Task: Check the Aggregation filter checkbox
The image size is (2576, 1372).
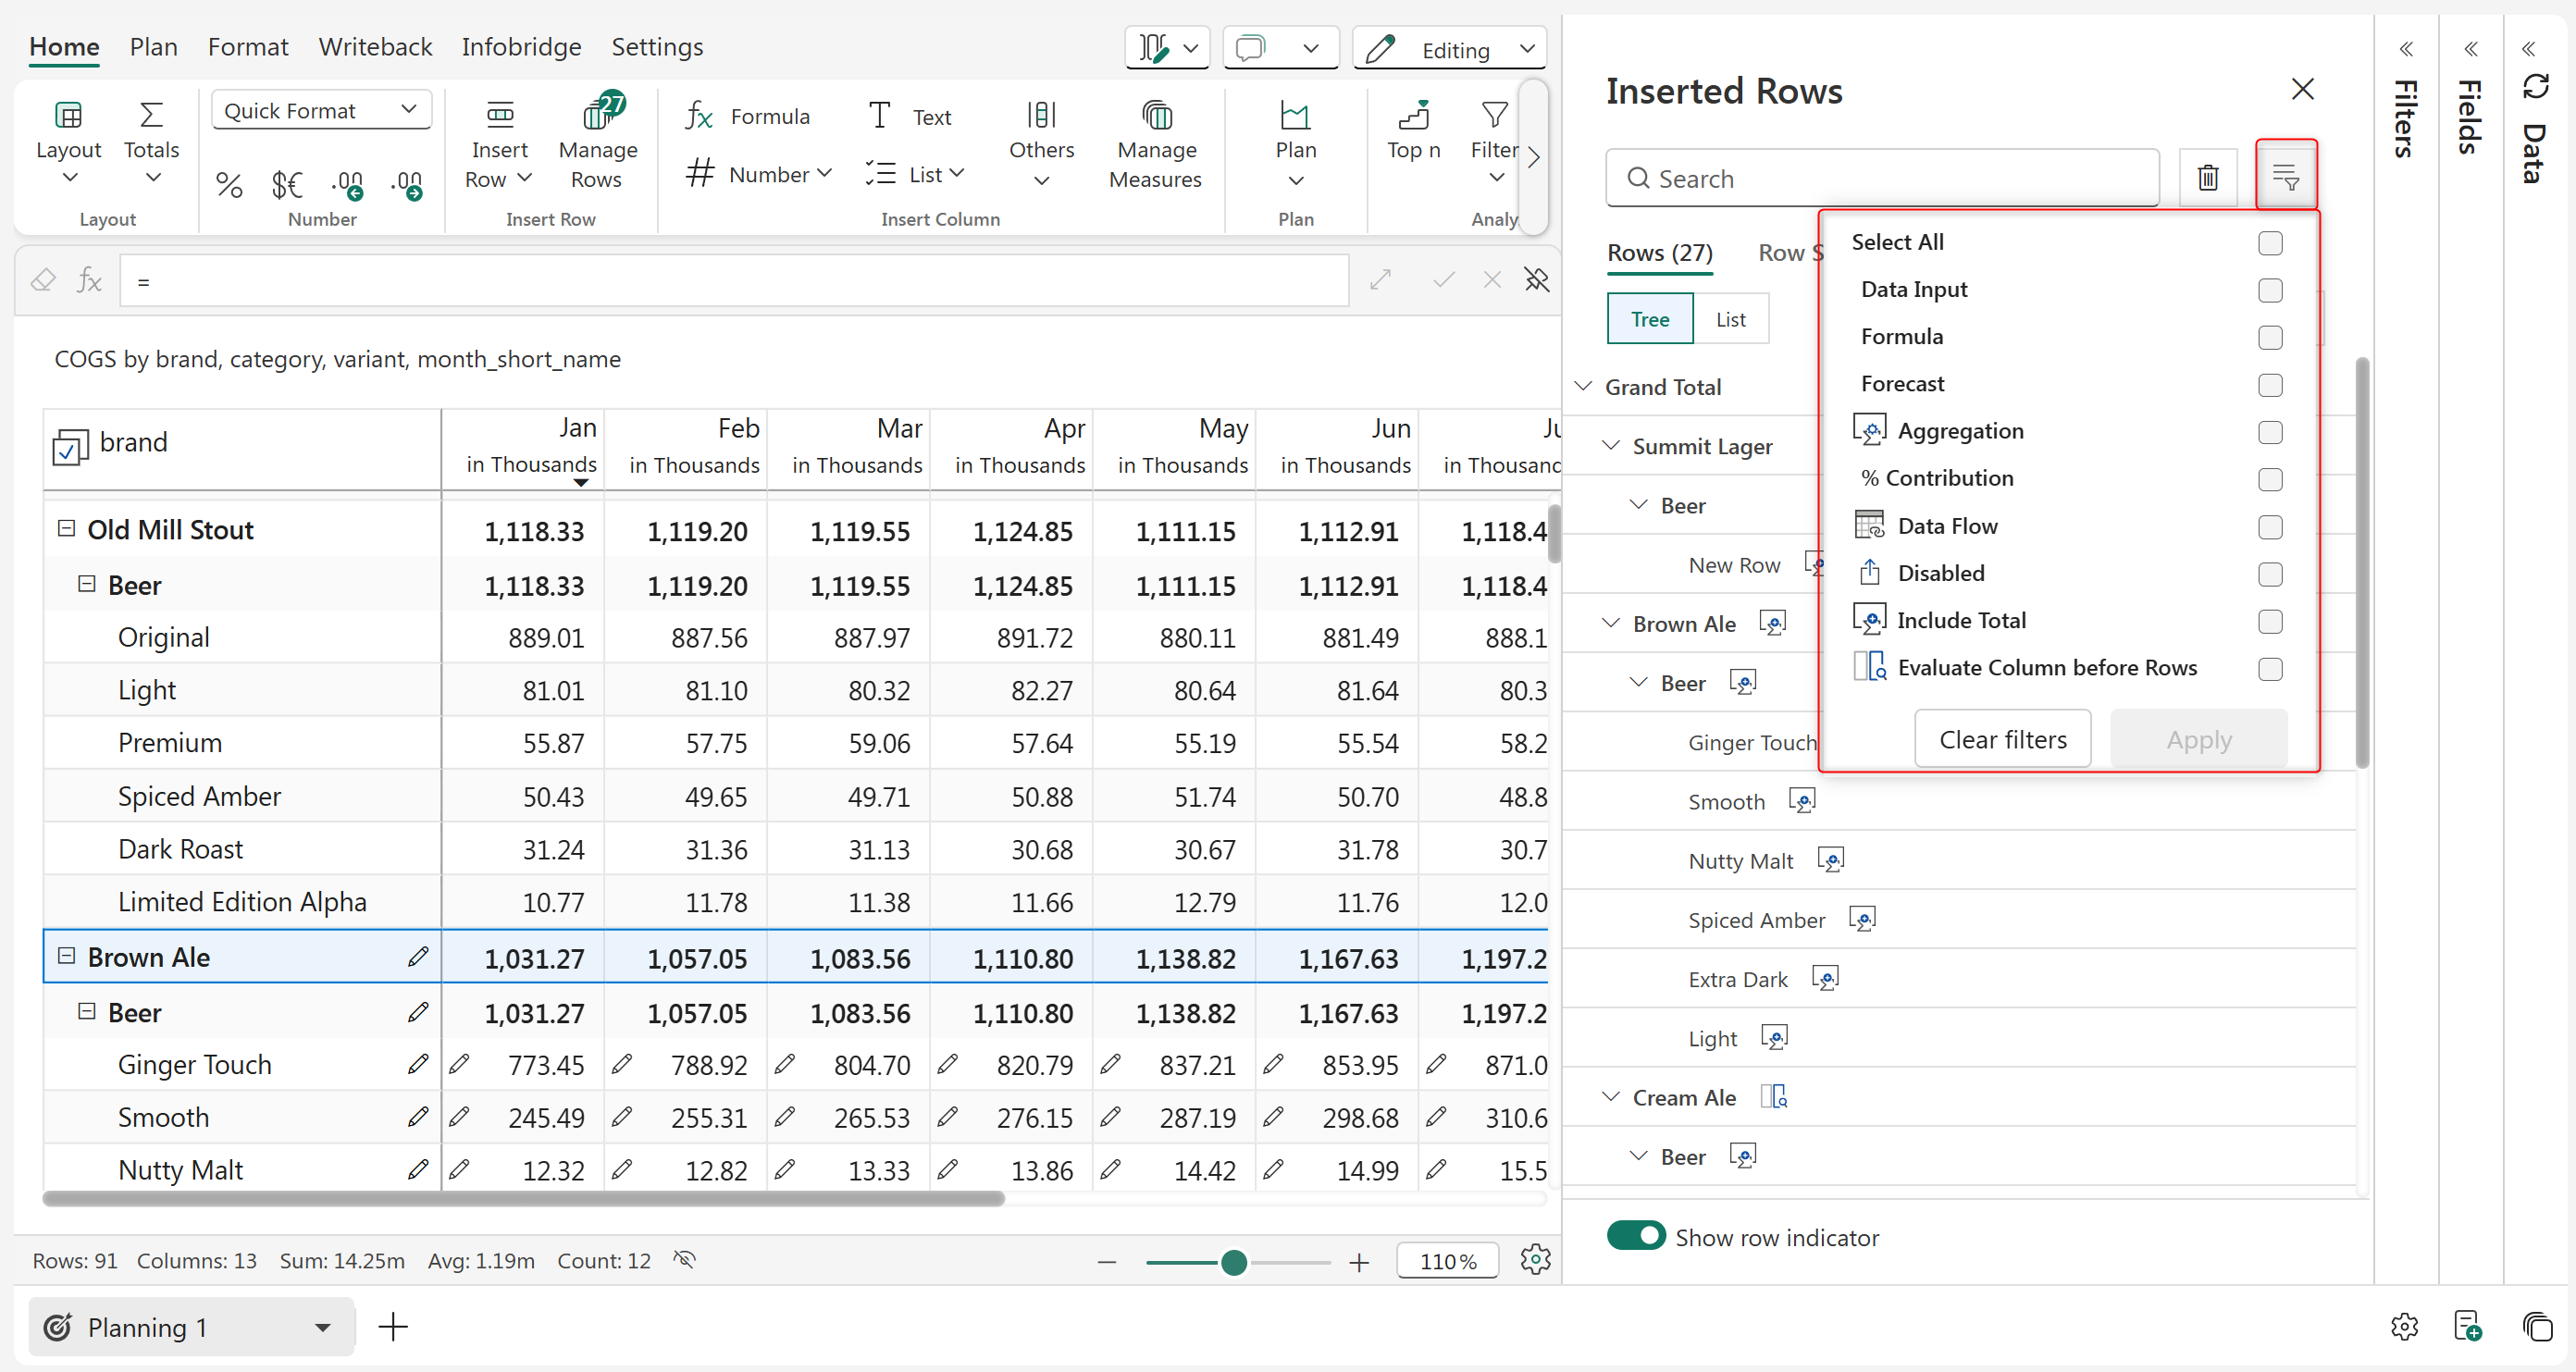Action: pyautogui.click(x=2270, y=432)
